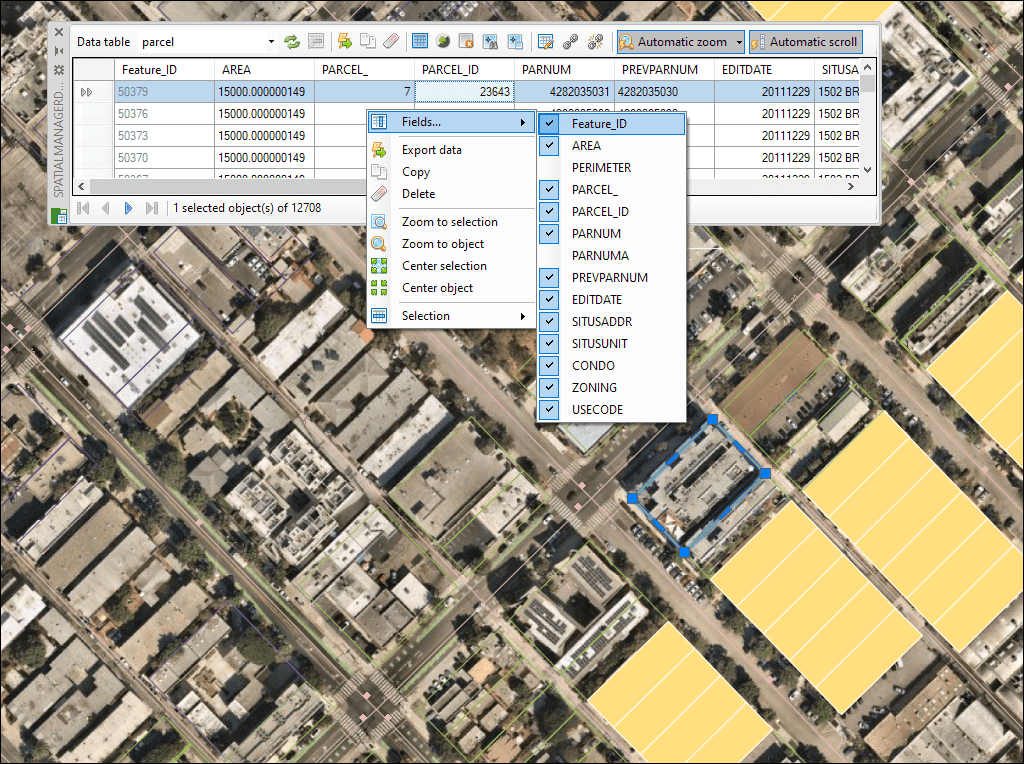
Task: Click the table's horizontal scrollbar left arrow
Action: click(81, 187)
